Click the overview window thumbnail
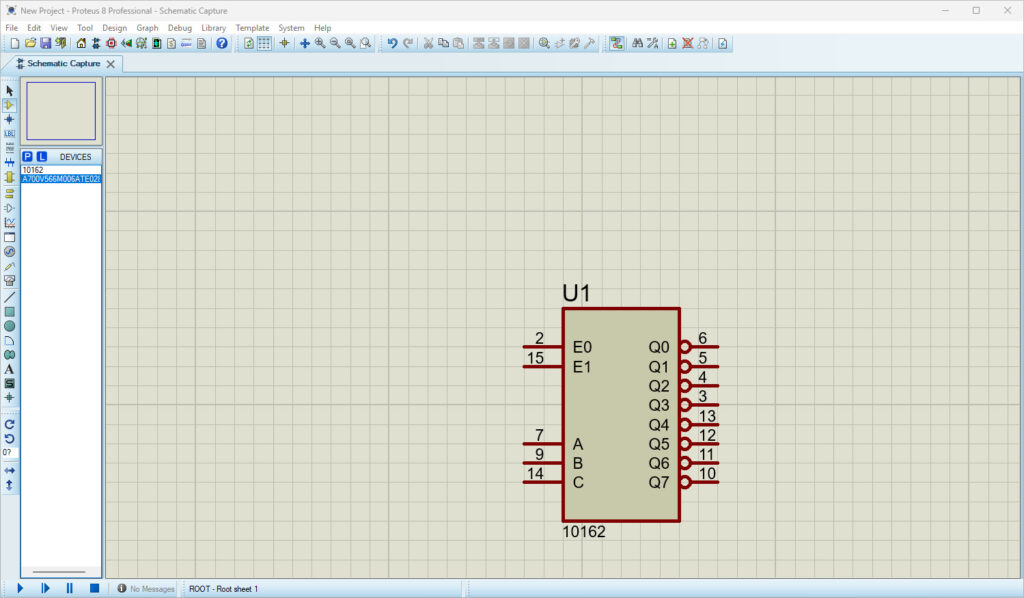Screen dimensions: 1024x598 point(61,111)
